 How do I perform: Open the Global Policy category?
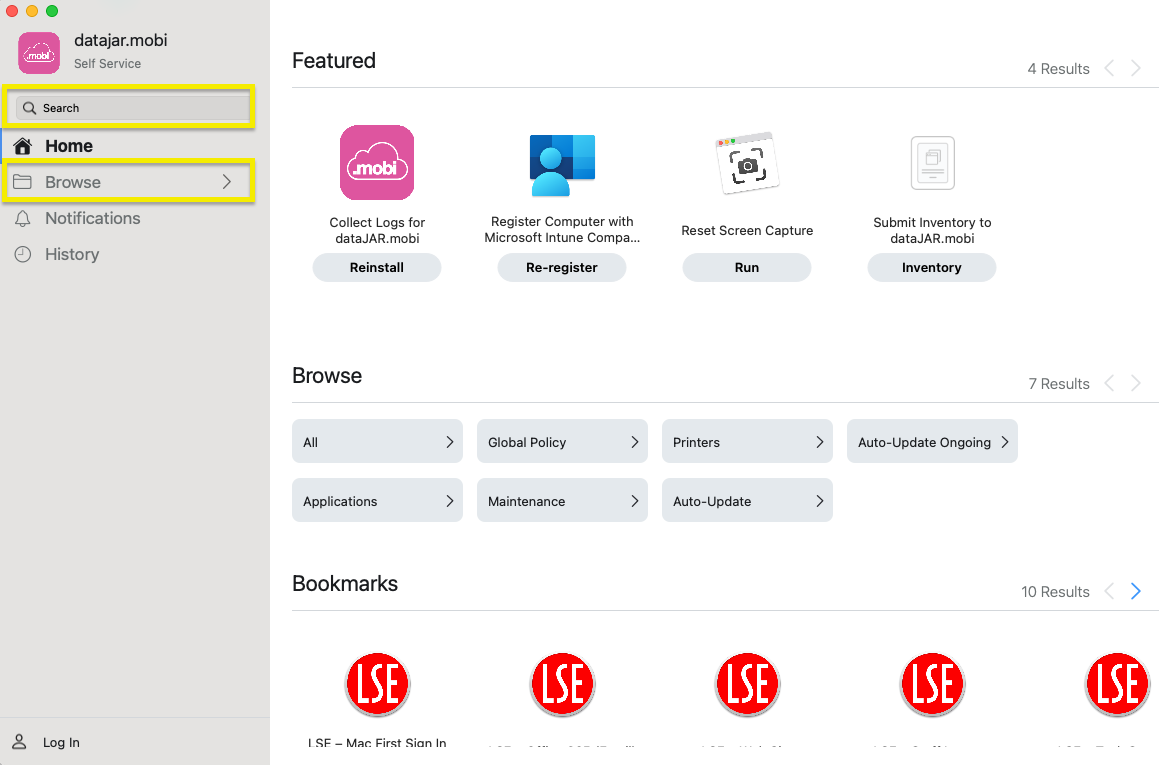tap(562, 442)
